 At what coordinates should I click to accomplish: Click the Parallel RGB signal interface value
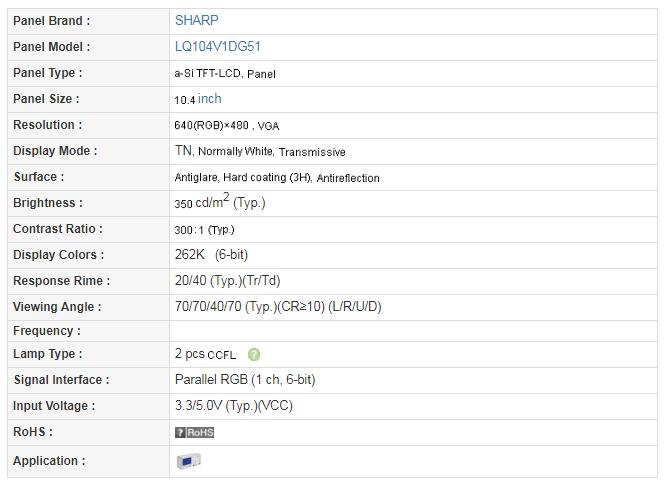[x=245, y=379]
